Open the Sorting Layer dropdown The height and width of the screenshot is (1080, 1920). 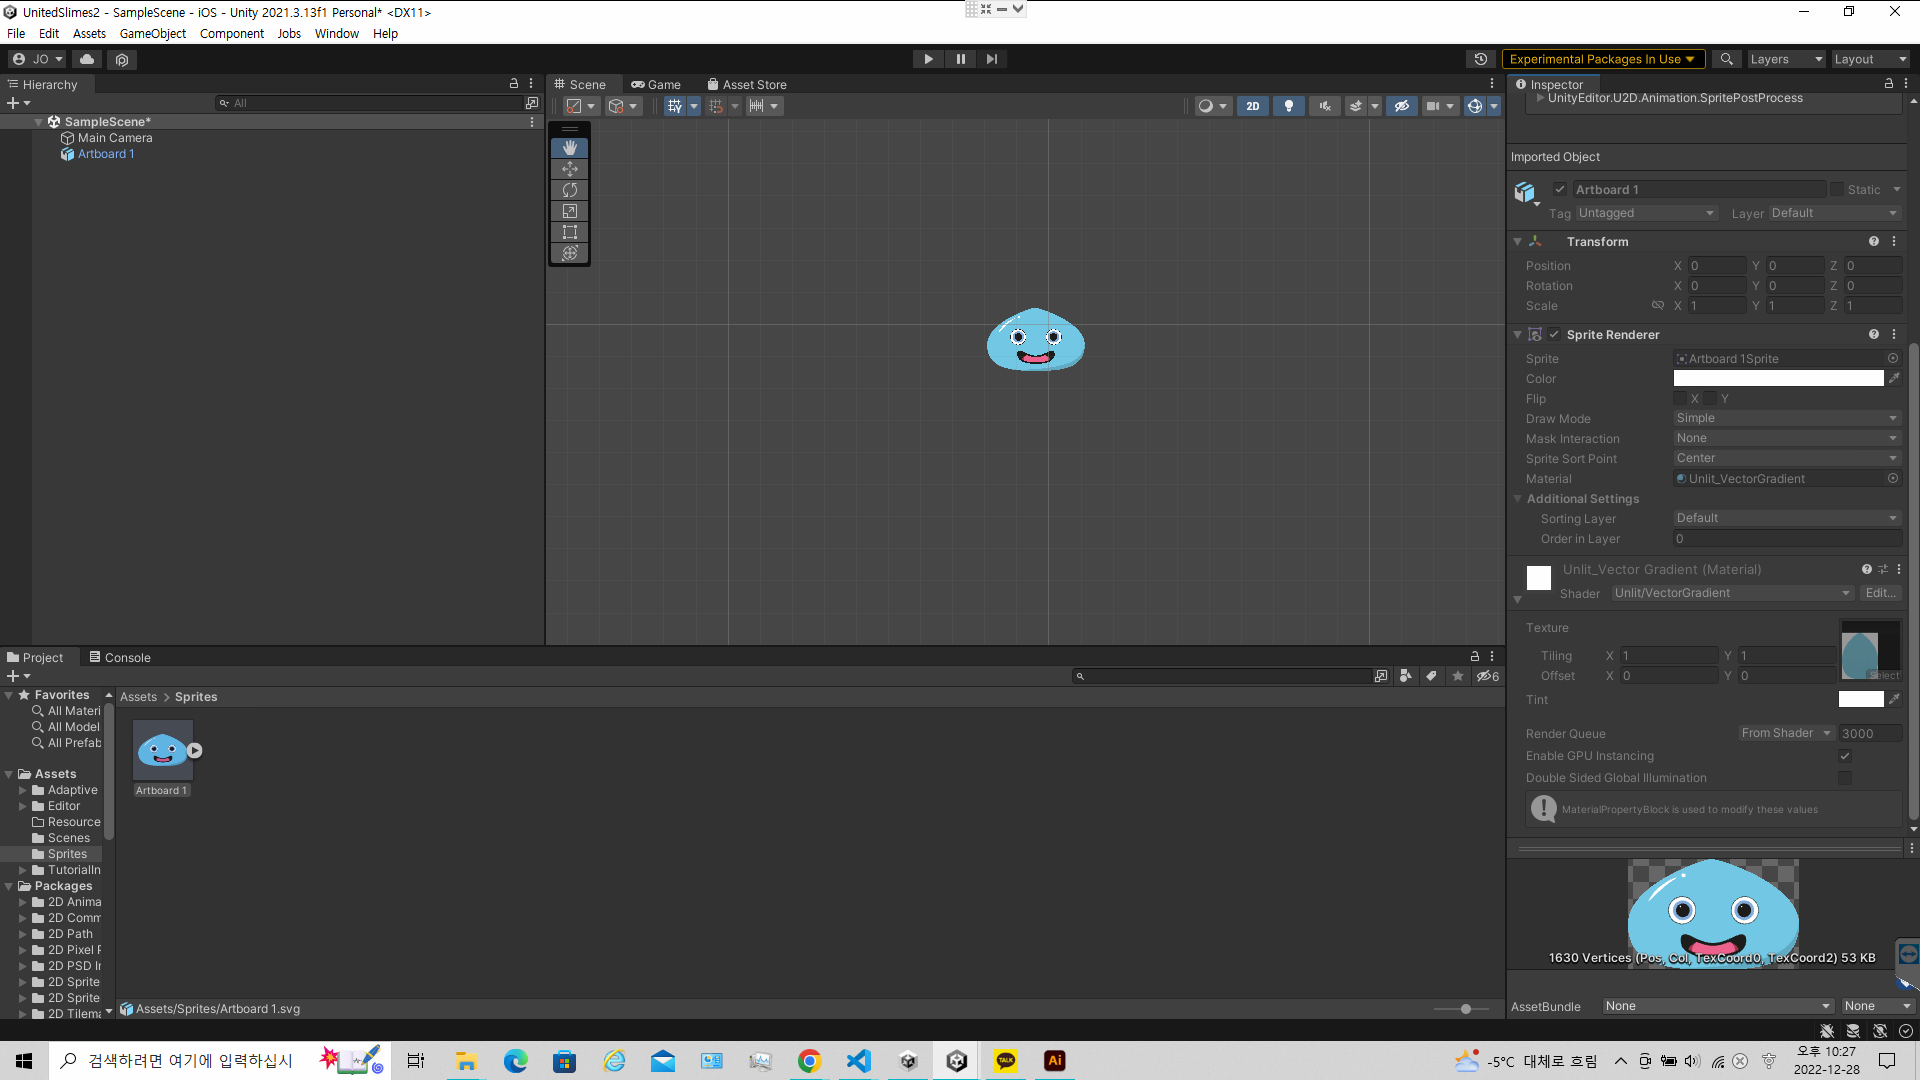tap(1787, 517)
